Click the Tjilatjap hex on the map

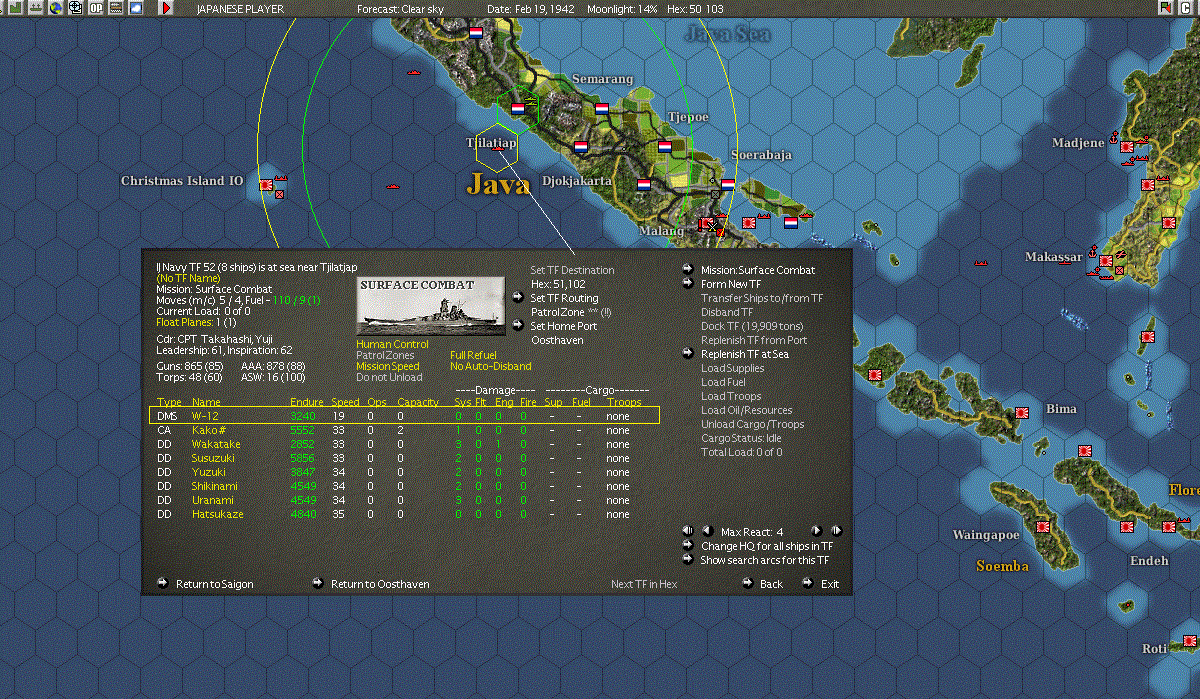496,148
